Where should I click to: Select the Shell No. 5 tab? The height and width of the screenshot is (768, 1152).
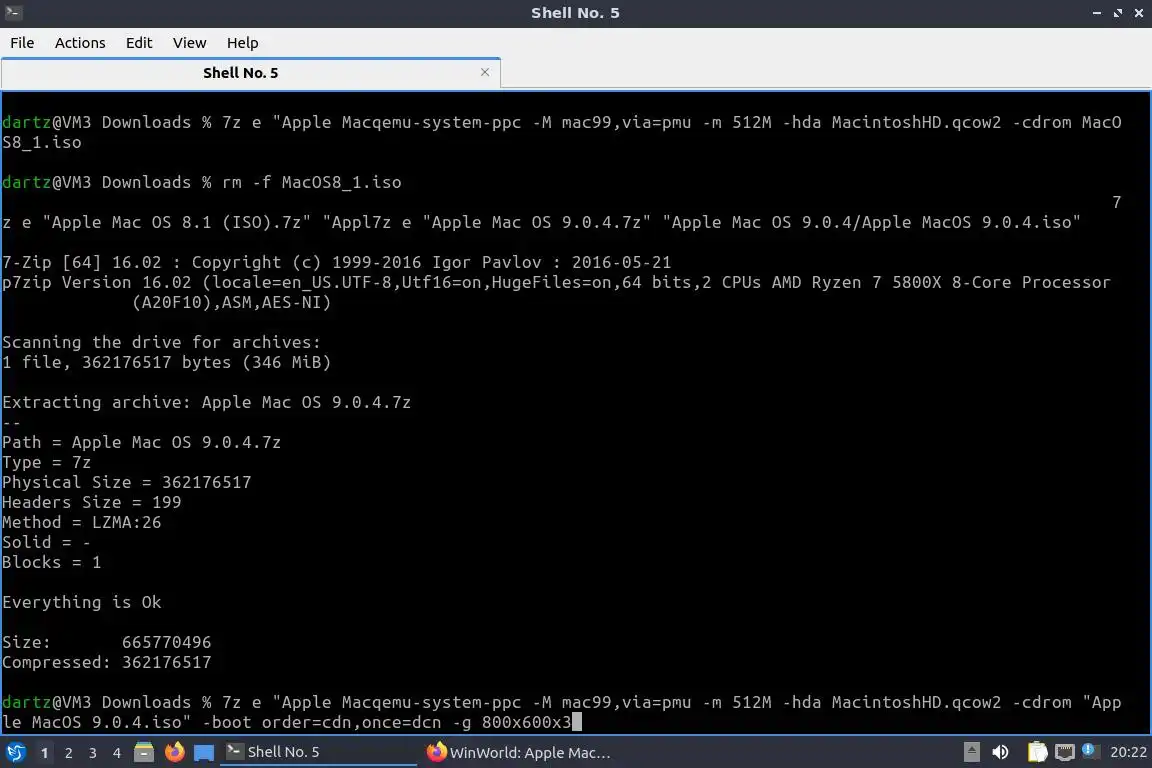tap(251, 73)
